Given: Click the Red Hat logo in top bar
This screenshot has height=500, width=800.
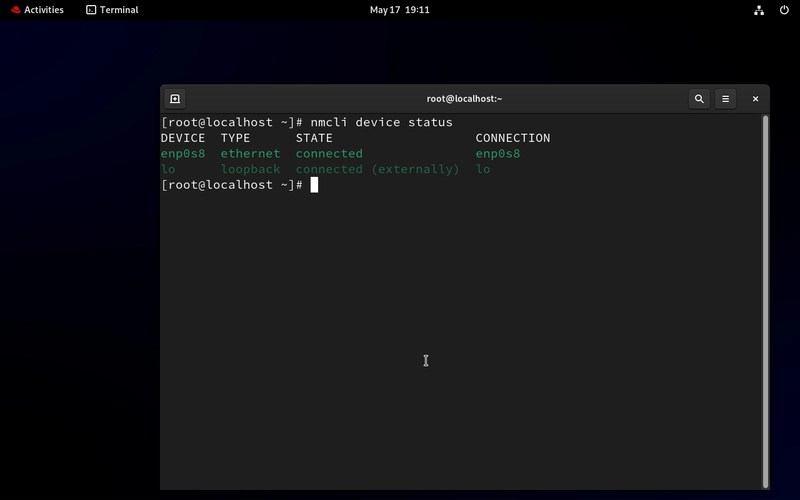Looking at the screenshot, I should pos(16,10).
